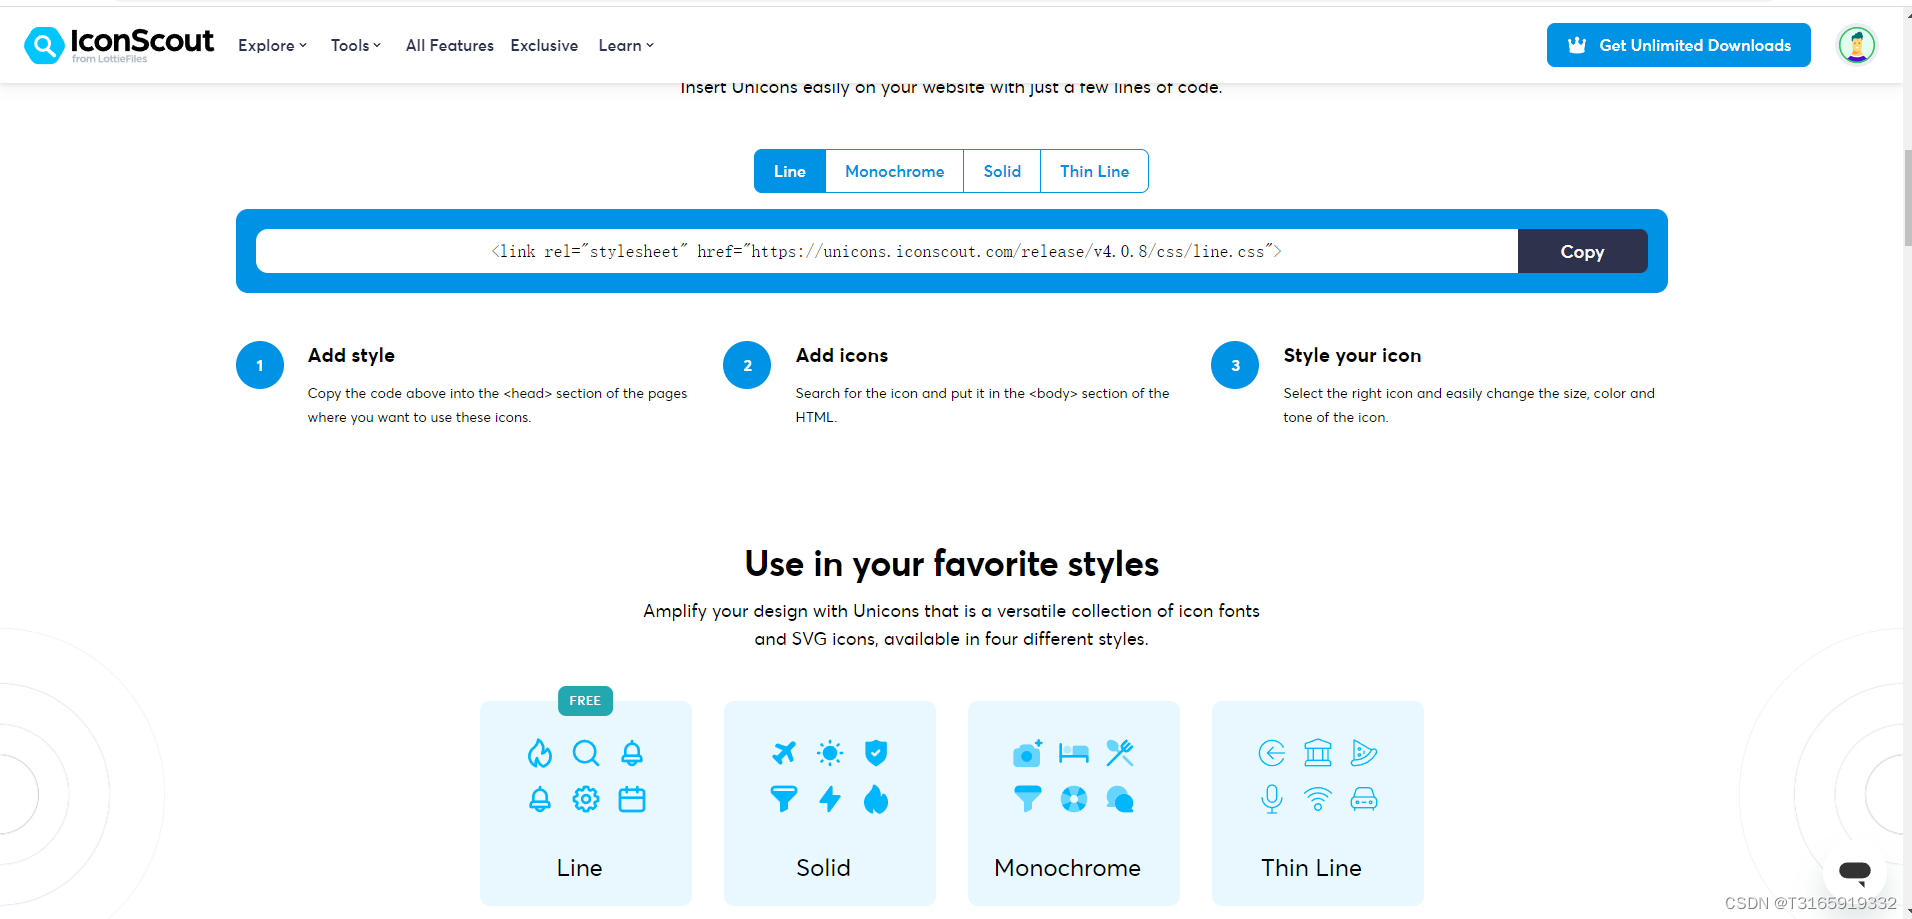Image resolution: width=1912 pixels, height=919 pixels.
Task: Click the IconScout logo
Action: pos(119,45)
